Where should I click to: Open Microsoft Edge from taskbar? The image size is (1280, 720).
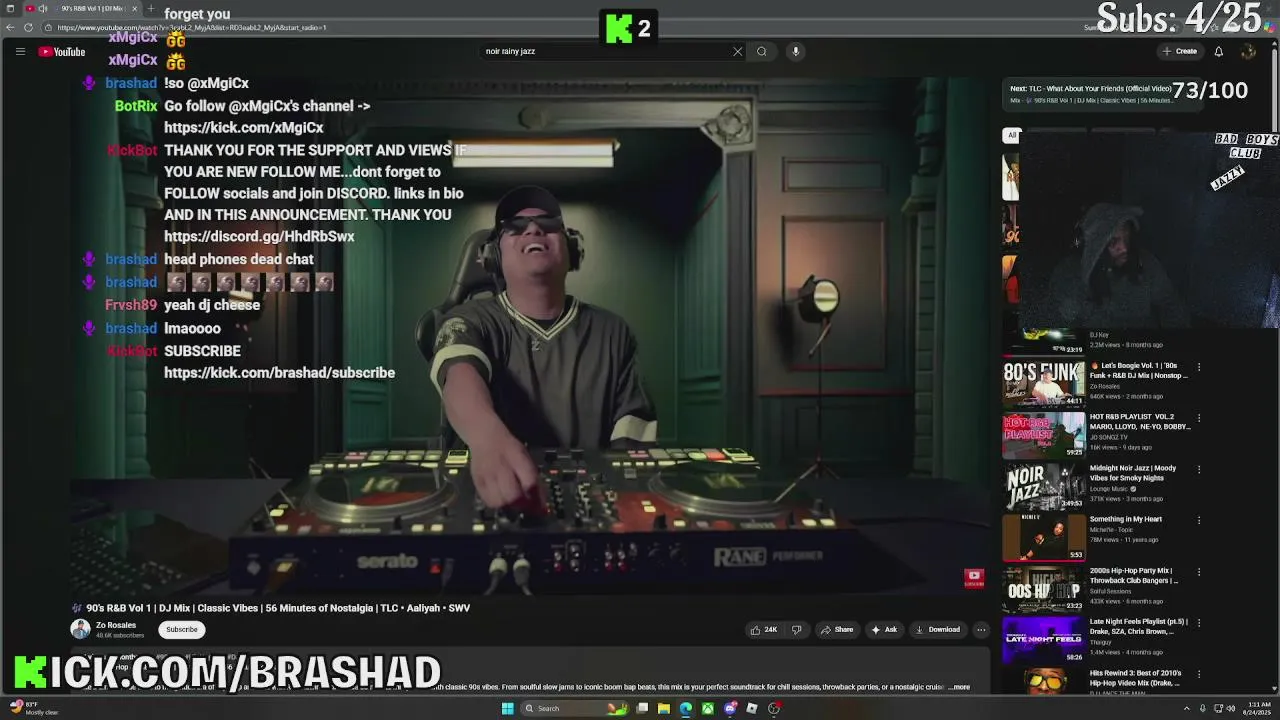pyautogui.click(x=685, y=708)
